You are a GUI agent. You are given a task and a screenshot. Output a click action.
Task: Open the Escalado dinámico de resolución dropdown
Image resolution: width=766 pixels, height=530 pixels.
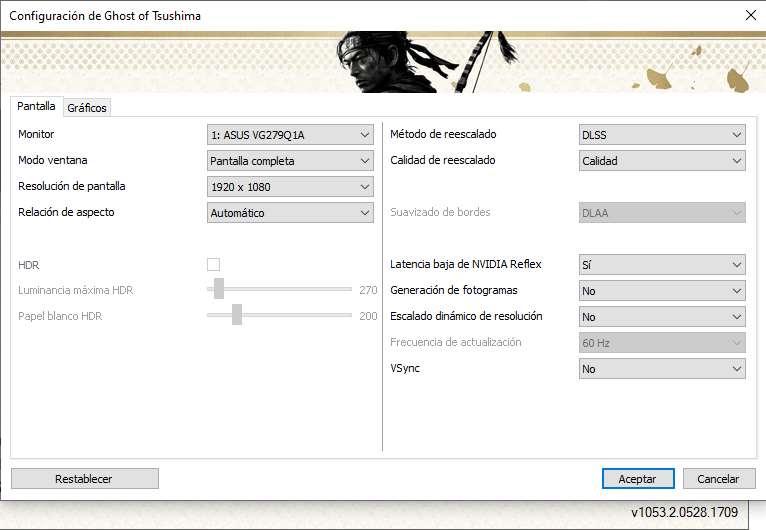click(x=662, y=317)
